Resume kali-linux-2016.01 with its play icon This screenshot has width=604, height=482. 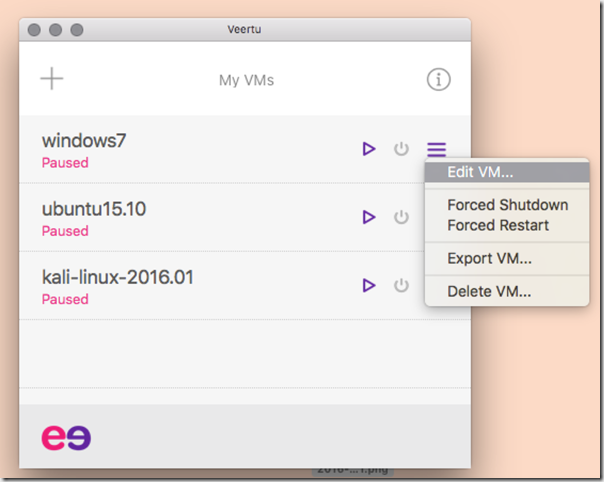coord(369,285)
